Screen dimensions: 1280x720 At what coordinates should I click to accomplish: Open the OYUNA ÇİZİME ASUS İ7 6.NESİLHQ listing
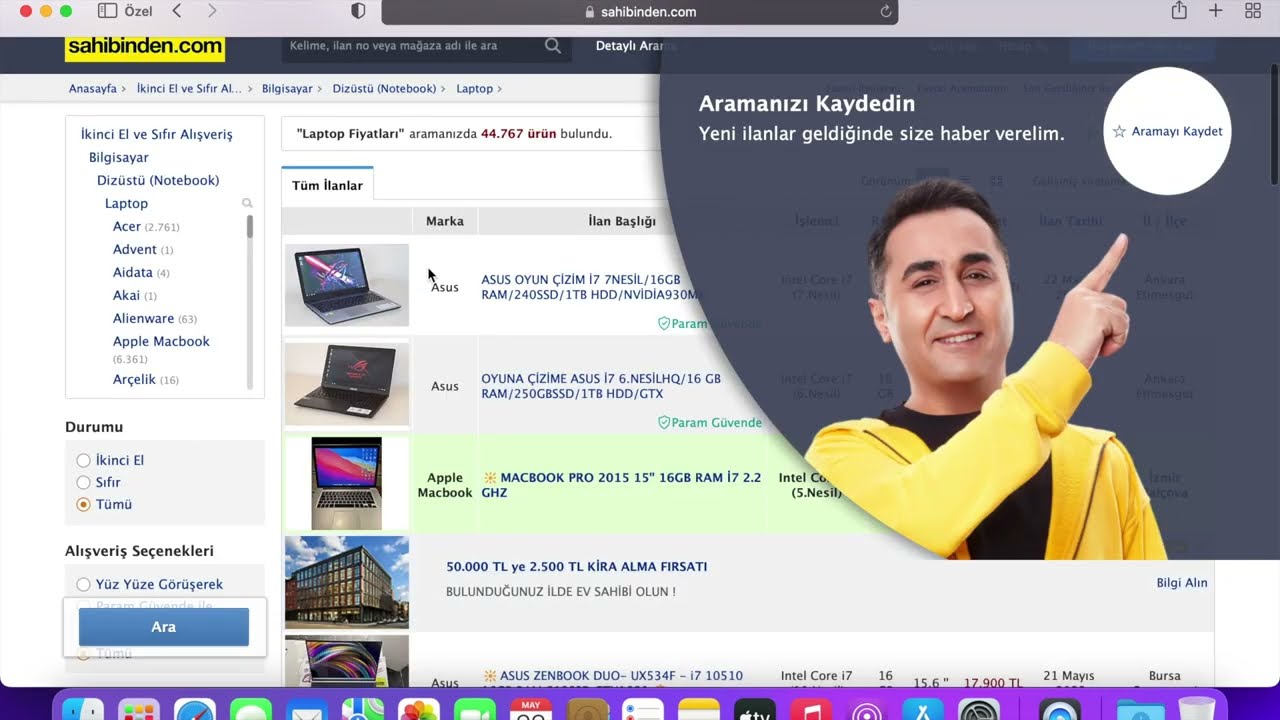coord(601,386)
